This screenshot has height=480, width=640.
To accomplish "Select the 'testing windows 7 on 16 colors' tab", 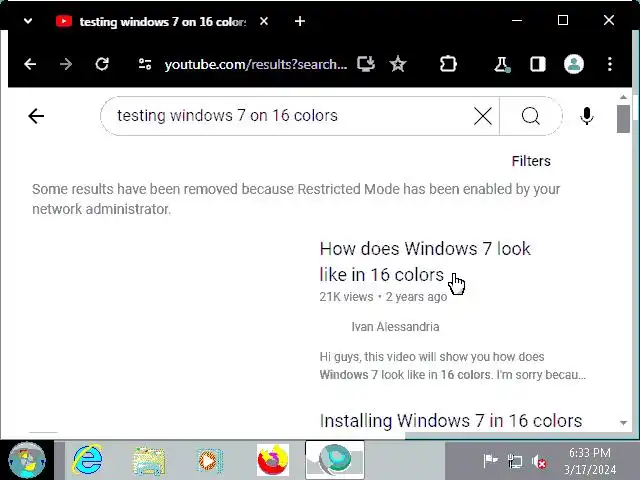I will (x=152, y=21).
